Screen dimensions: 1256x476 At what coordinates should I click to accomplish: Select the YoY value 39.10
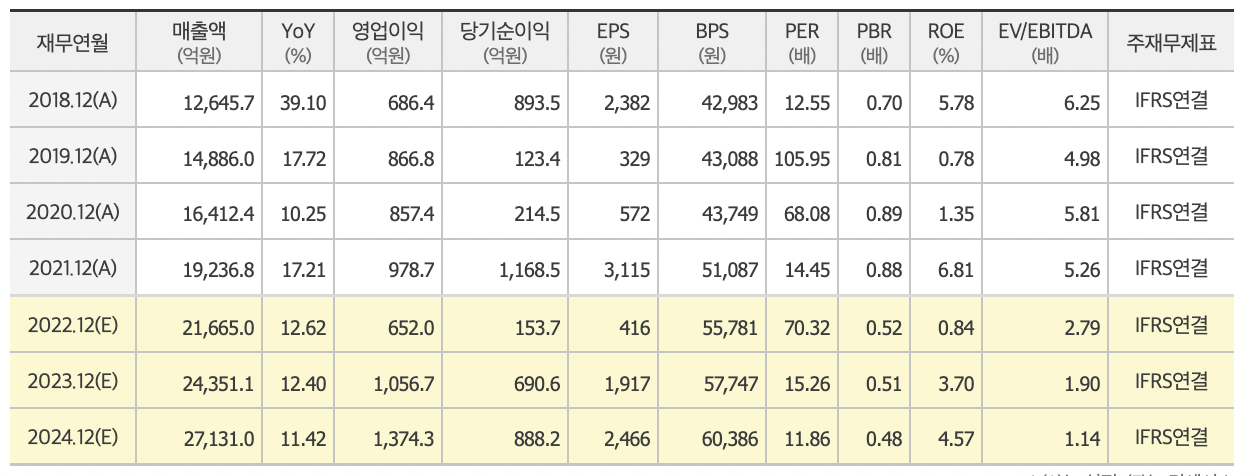coord(306,102)
